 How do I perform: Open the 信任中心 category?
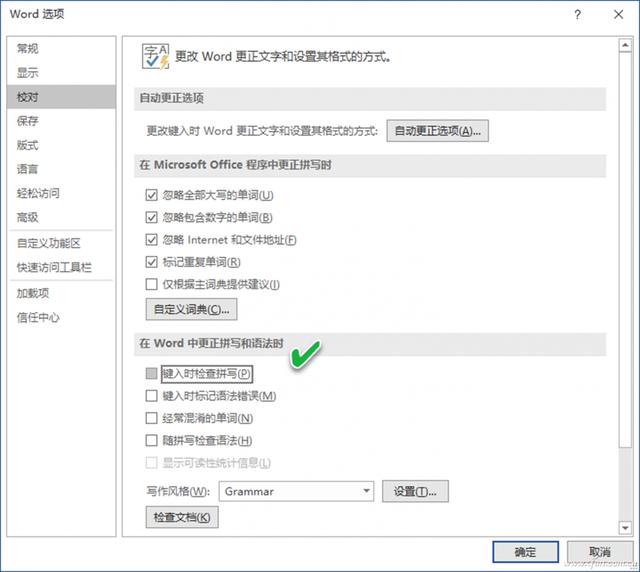[61, 317]
